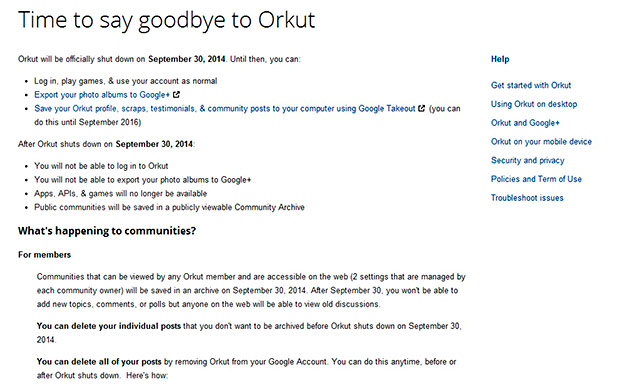
Task: Open Security and privacy help topic
Action: [527, 160]
